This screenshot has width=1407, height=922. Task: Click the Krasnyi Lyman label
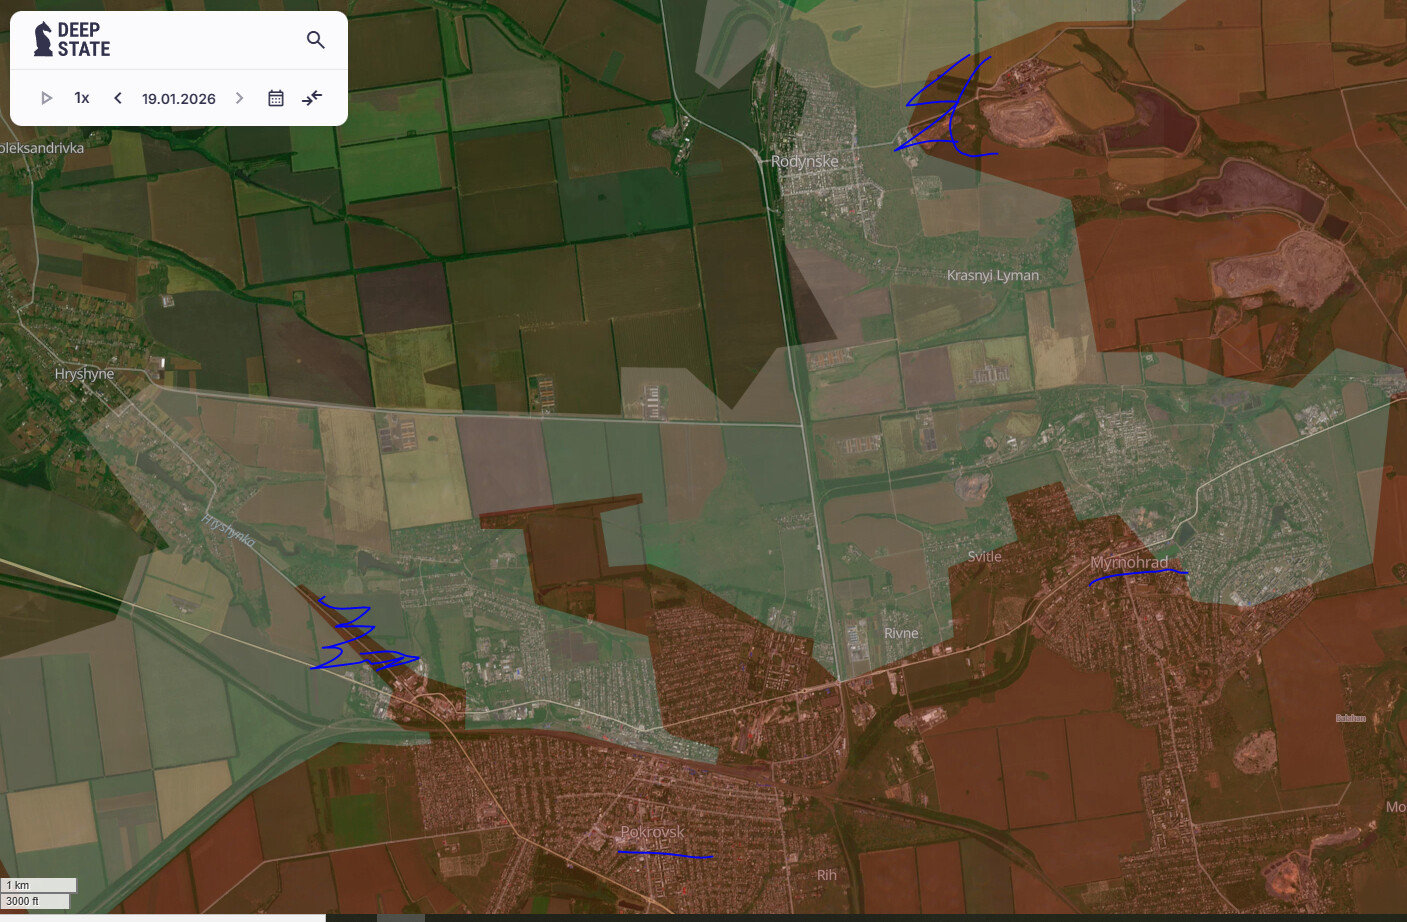coord(992,275)
